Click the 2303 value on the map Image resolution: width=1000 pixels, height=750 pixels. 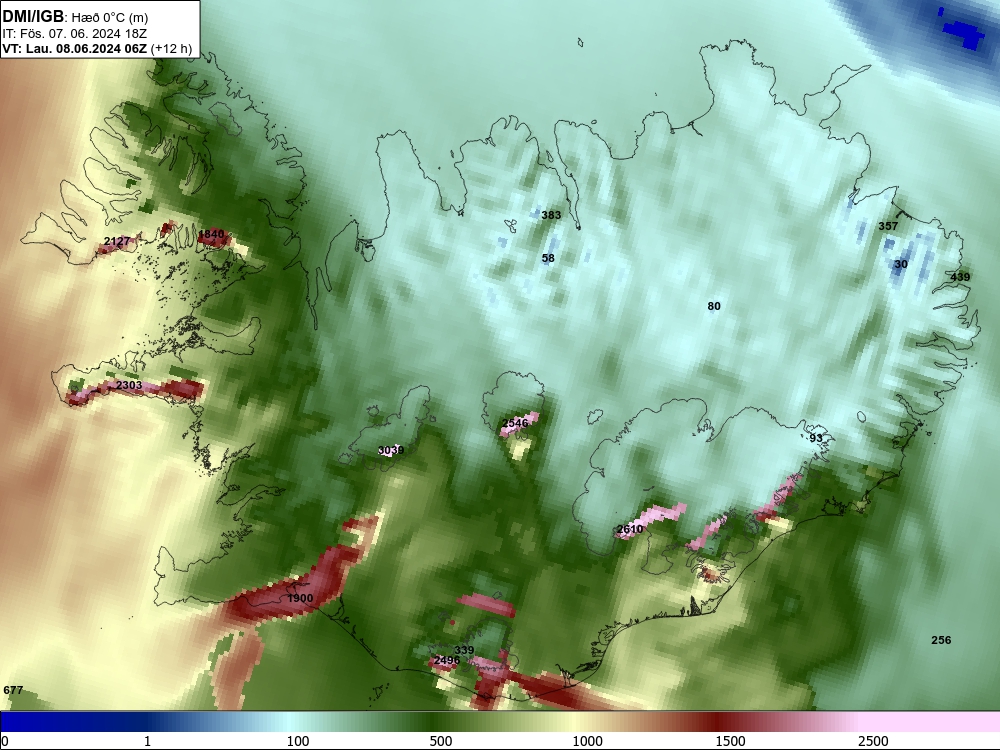click(129, 385)
